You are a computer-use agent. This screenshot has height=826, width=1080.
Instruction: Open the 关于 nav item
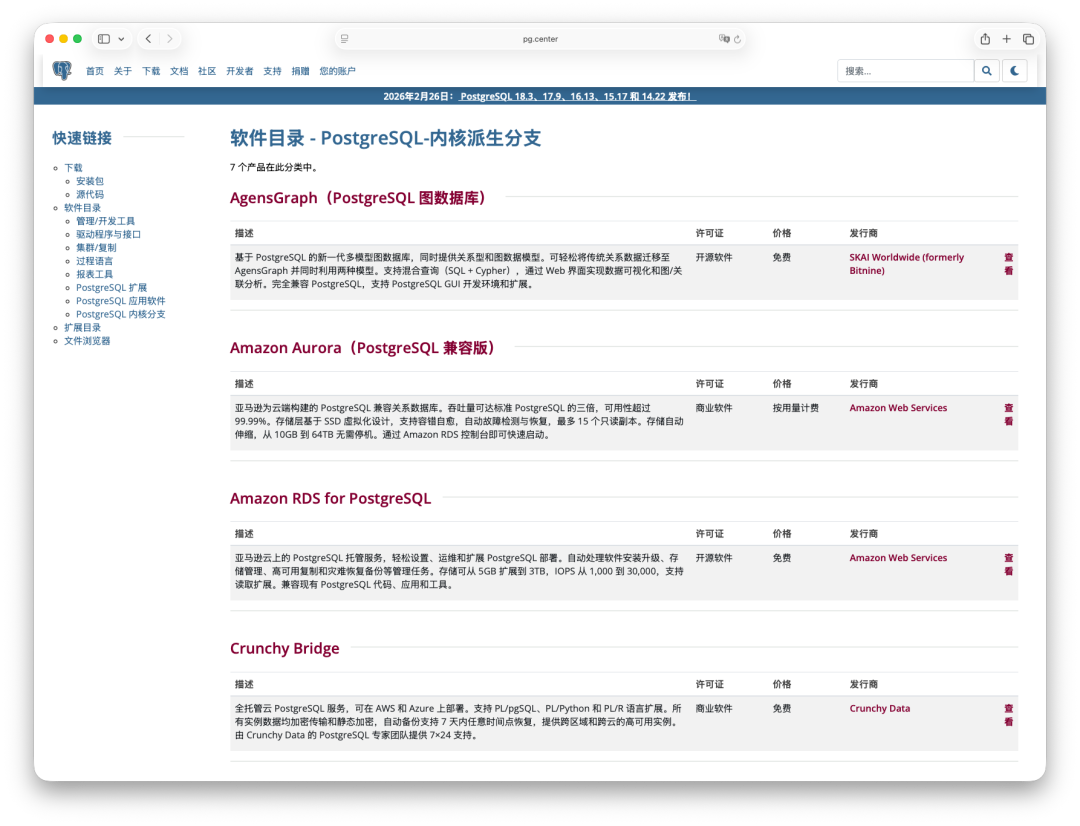click(123, 71)
